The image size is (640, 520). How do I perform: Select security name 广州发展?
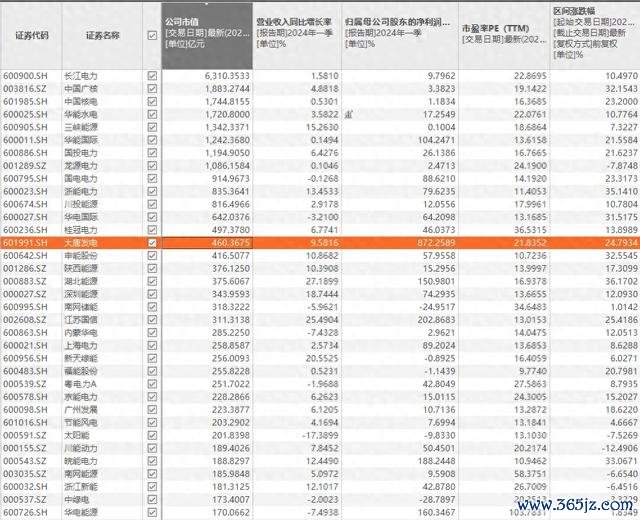click(x=81, y=409)
